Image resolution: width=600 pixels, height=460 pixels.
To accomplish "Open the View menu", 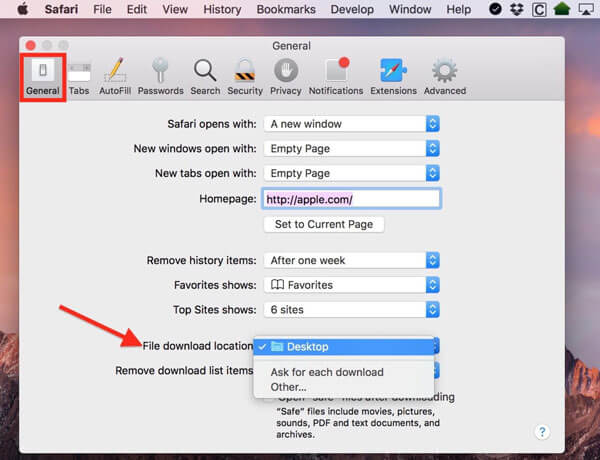I will pos(175,9).
